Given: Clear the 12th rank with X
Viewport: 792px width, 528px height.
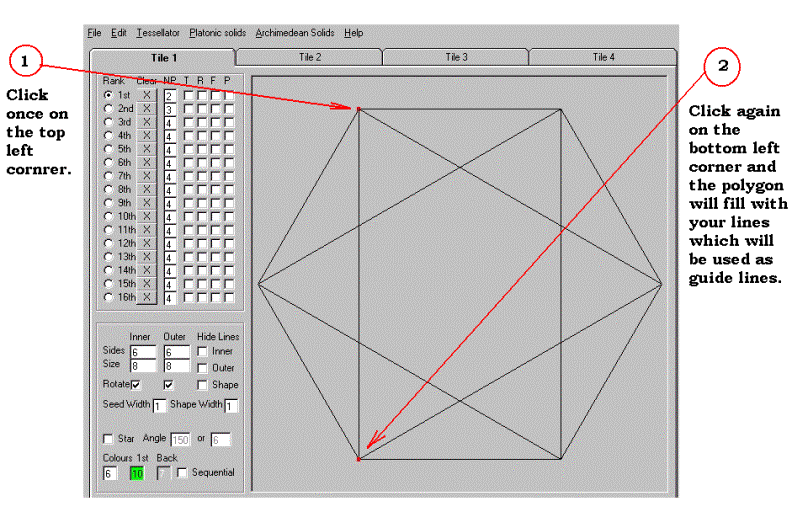Looking at the screenshot, I should pos(147,243).
